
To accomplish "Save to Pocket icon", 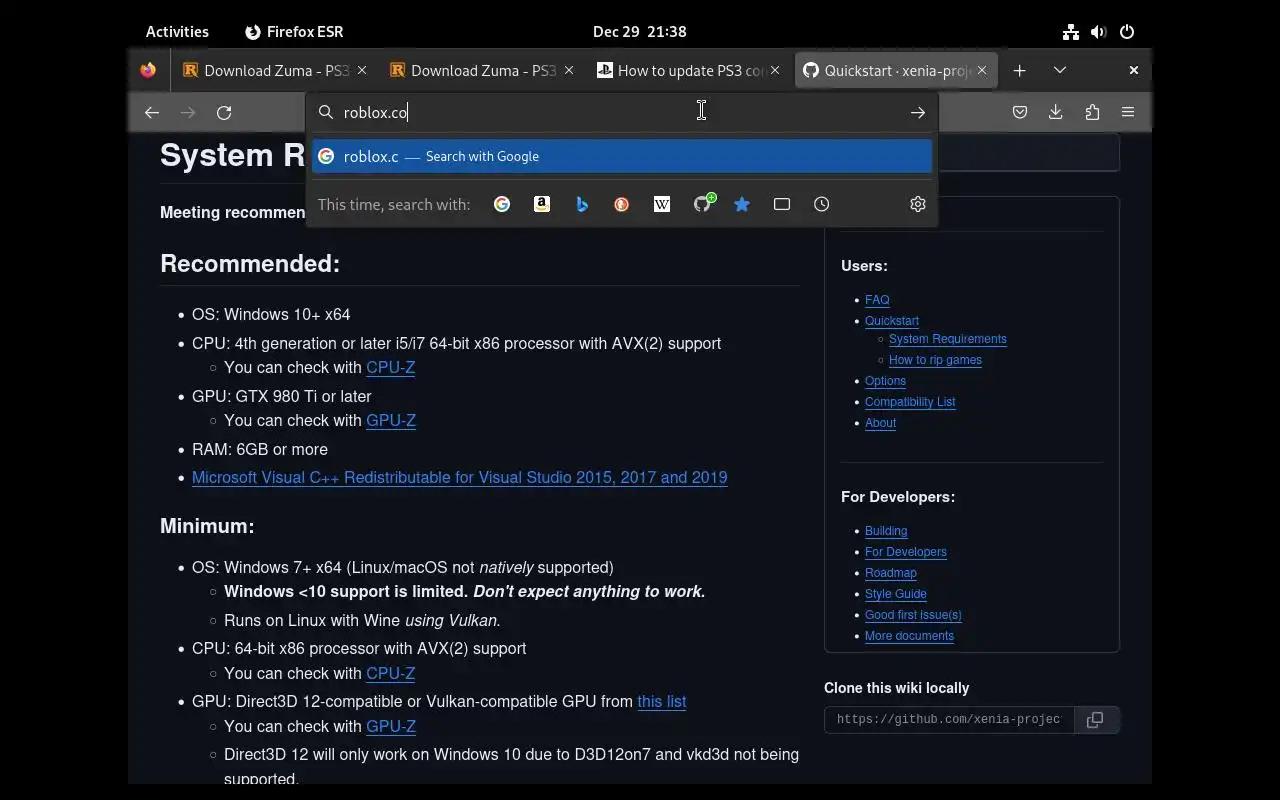I will tap(1020, 113).
